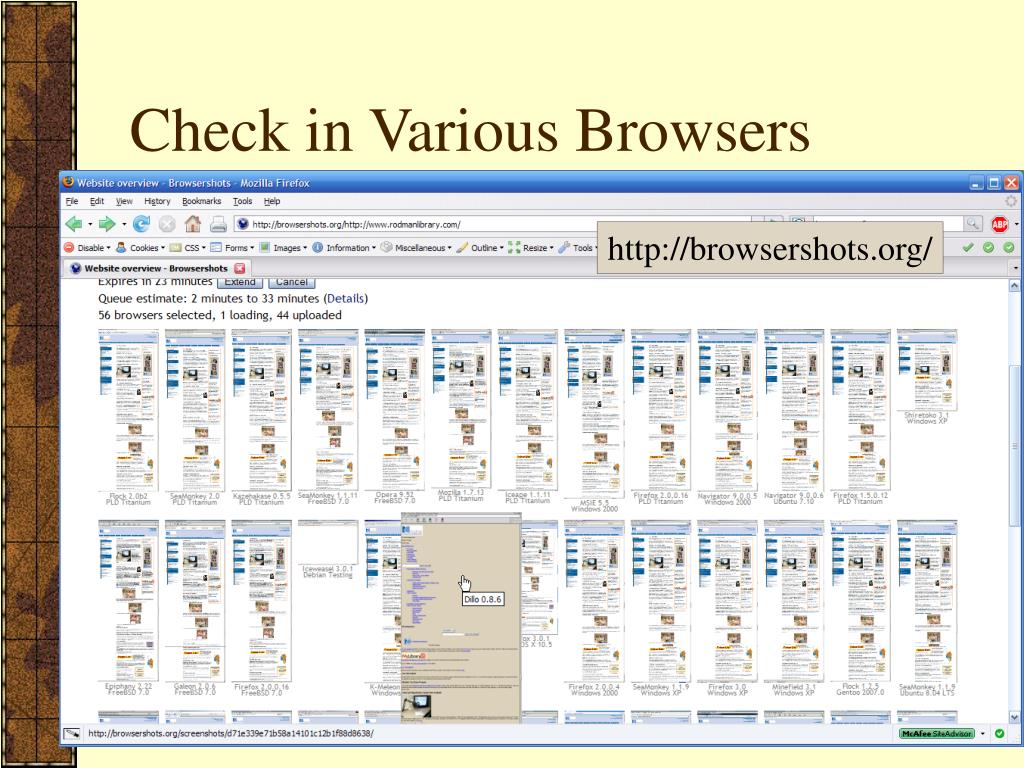Viewport: 1024px width, 768px height.
Task: Click the green checkmark validation icon
Action: click(968, 248)
